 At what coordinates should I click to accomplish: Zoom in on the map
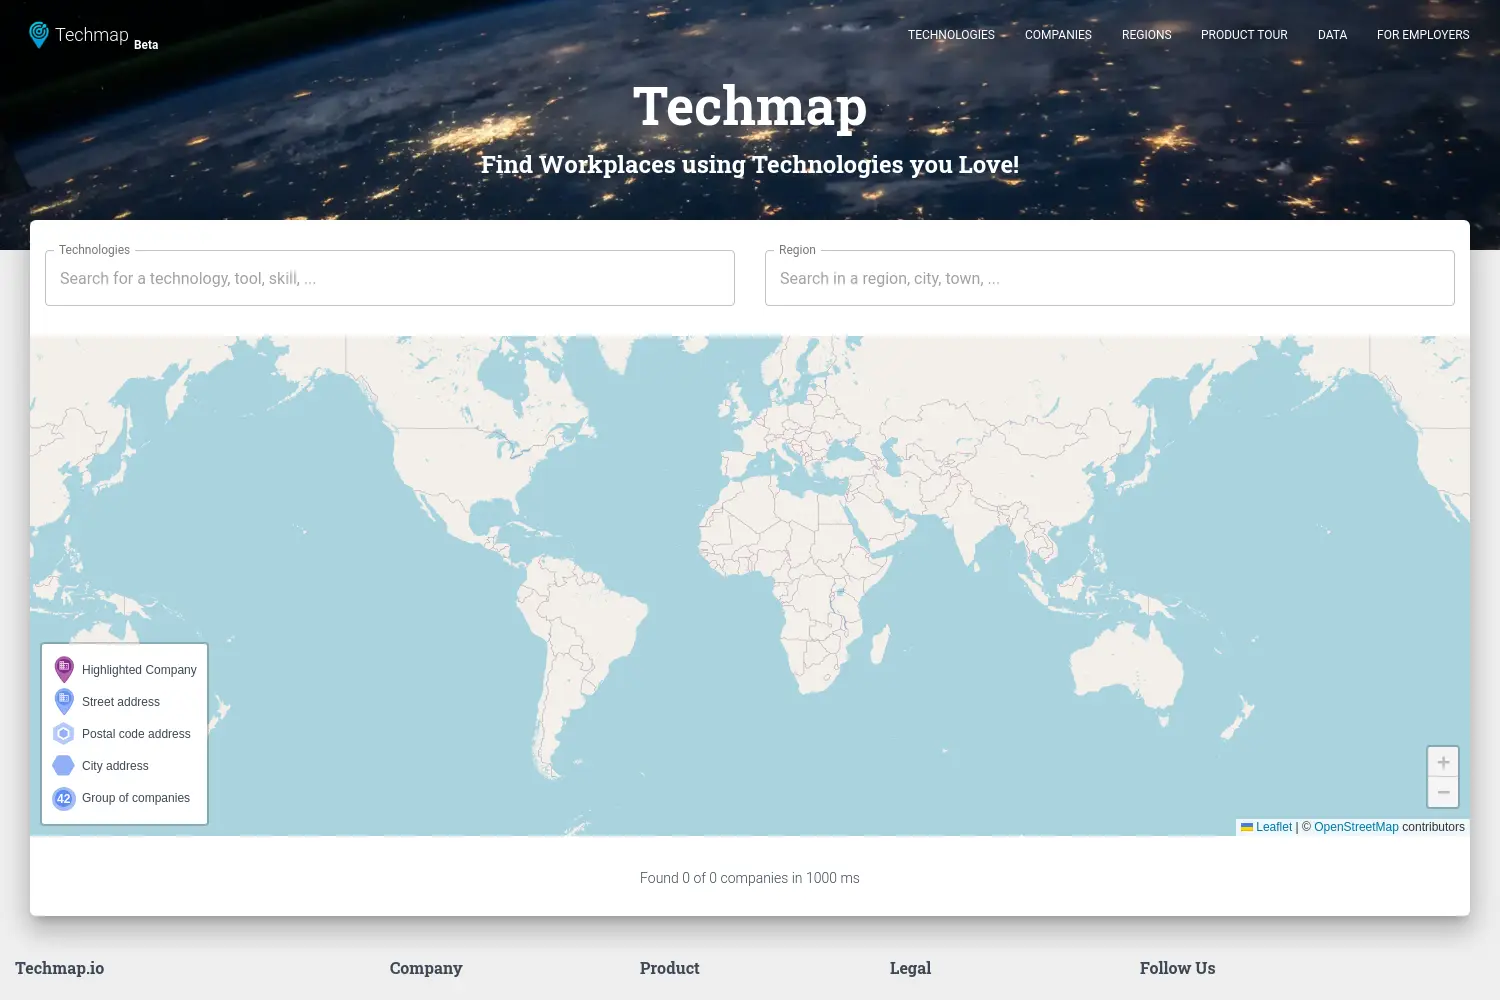click(x=1443, y=762)
